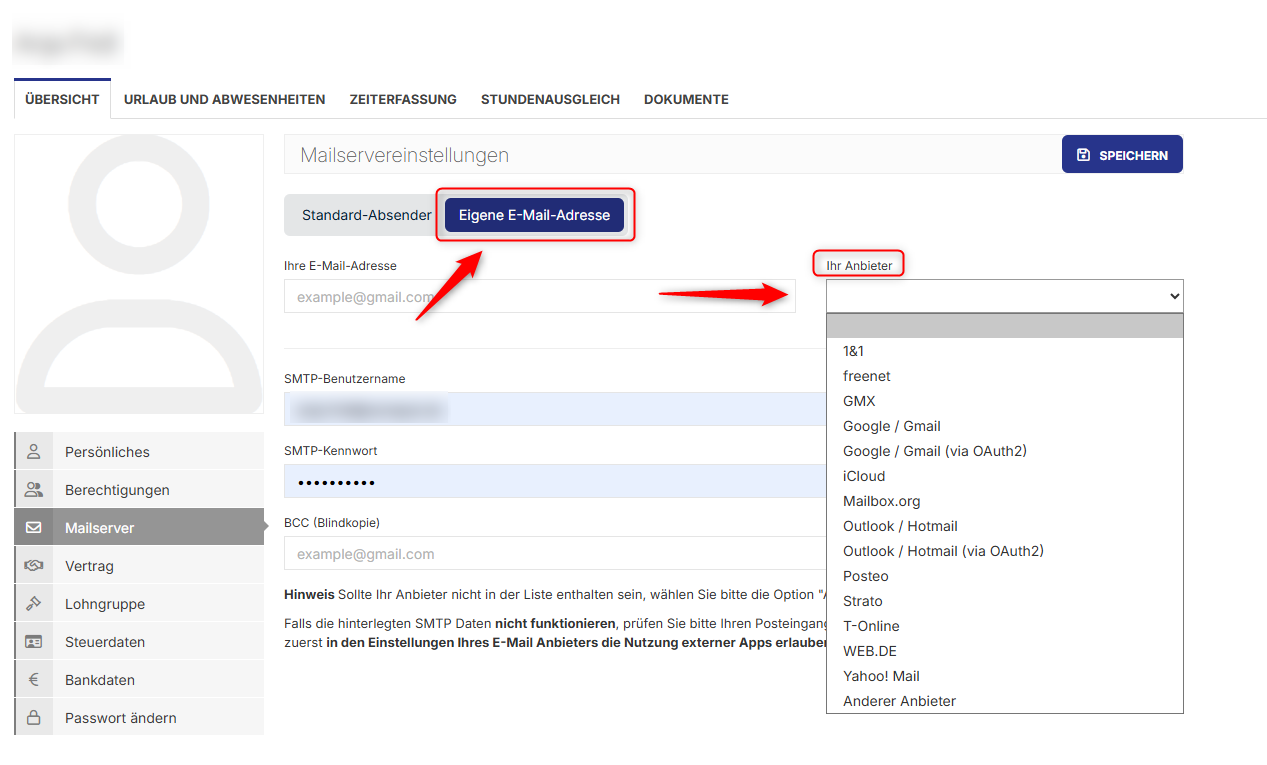Open Vertrag using its handshake icon
The width and height of the screenshot is (1267, 765).
(x=33, y=565)
